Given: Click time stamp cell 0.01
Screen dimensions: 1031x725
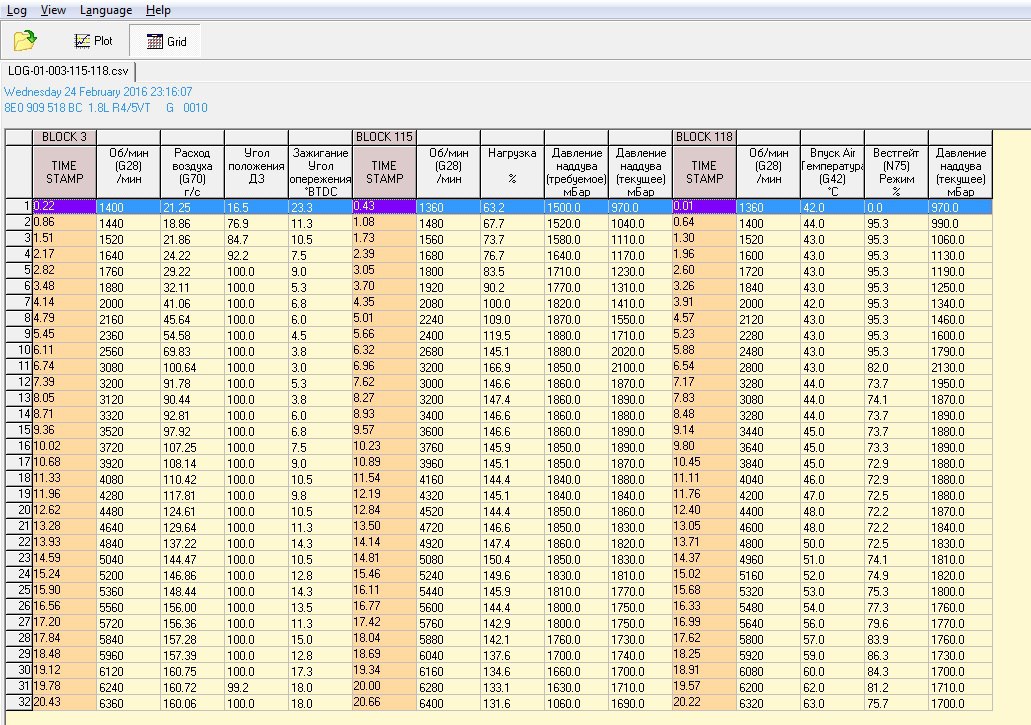Looking at the screenshot, I should tap(704, 206).
